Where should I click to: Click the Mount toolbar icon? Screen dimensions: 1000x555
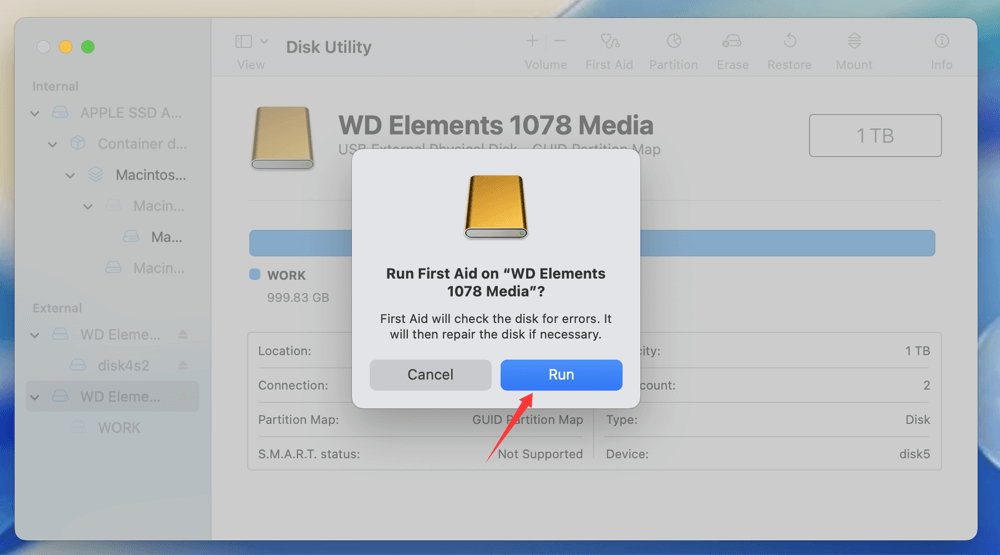[855, 41]
